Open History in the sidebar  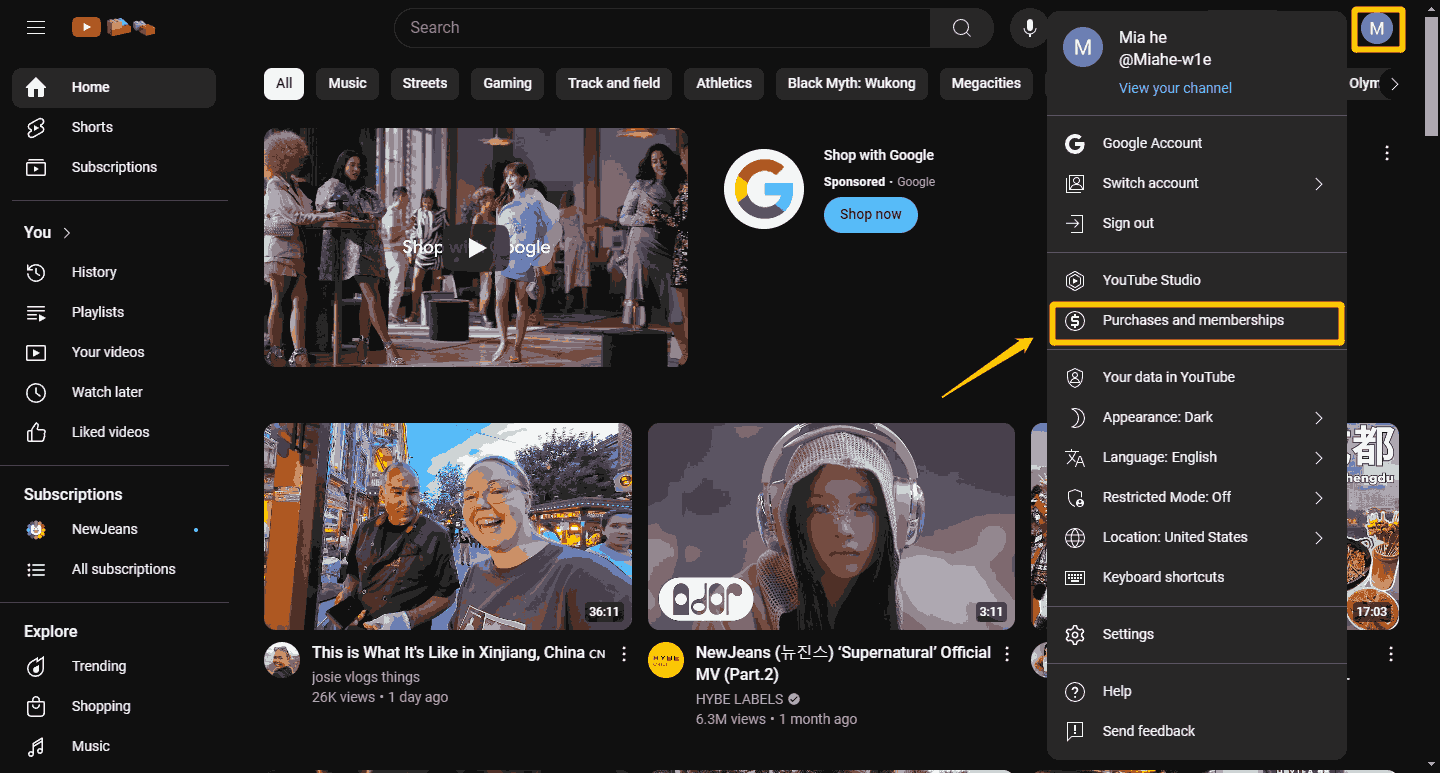(114, 272)
